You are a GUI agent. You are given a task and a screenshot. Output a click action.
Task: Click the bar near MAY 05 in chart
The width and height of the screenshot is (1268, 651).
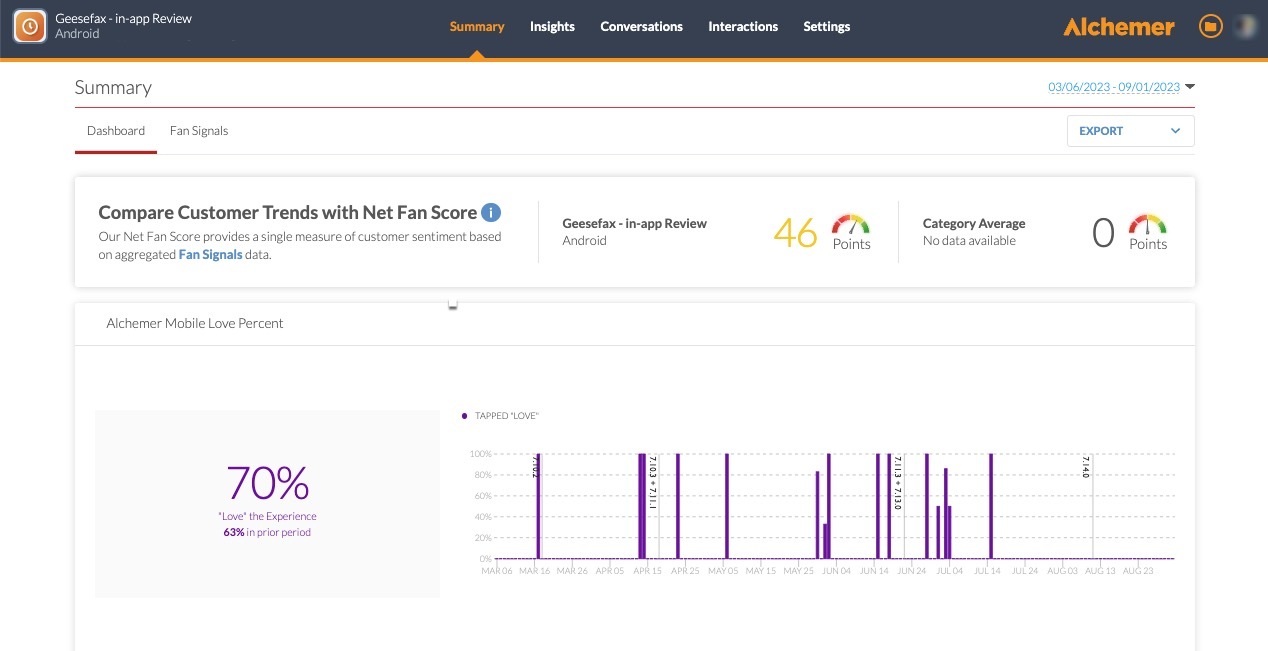click(x=727, y=506)
